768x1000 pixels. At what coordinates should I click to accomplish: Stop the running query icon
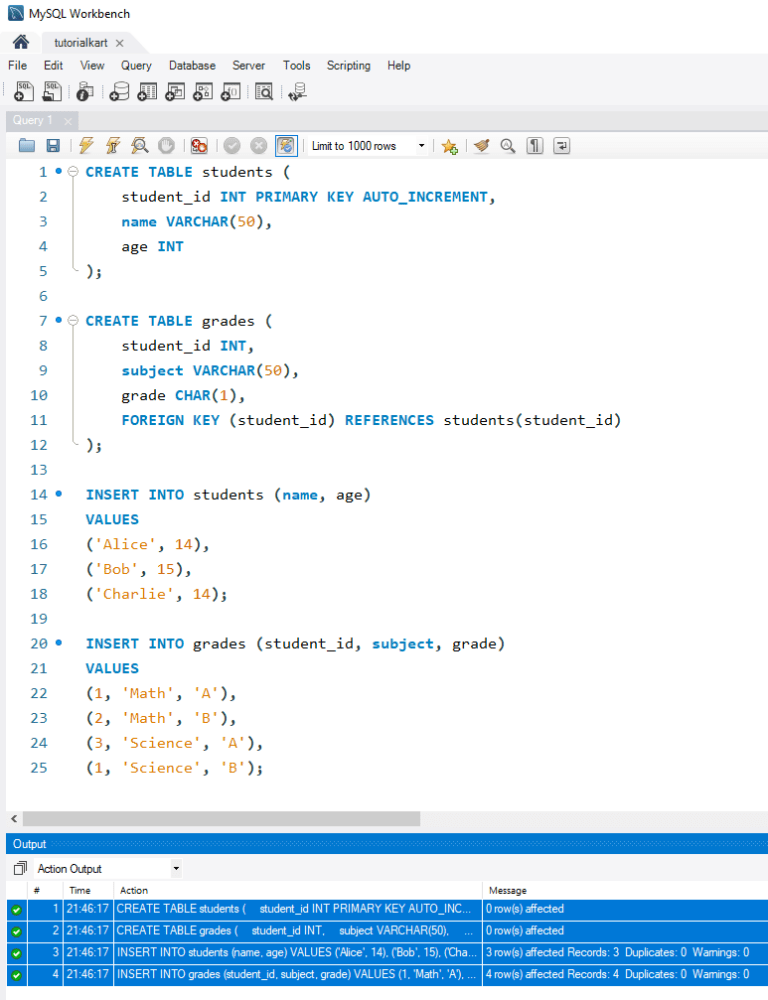tap(166, 146)
